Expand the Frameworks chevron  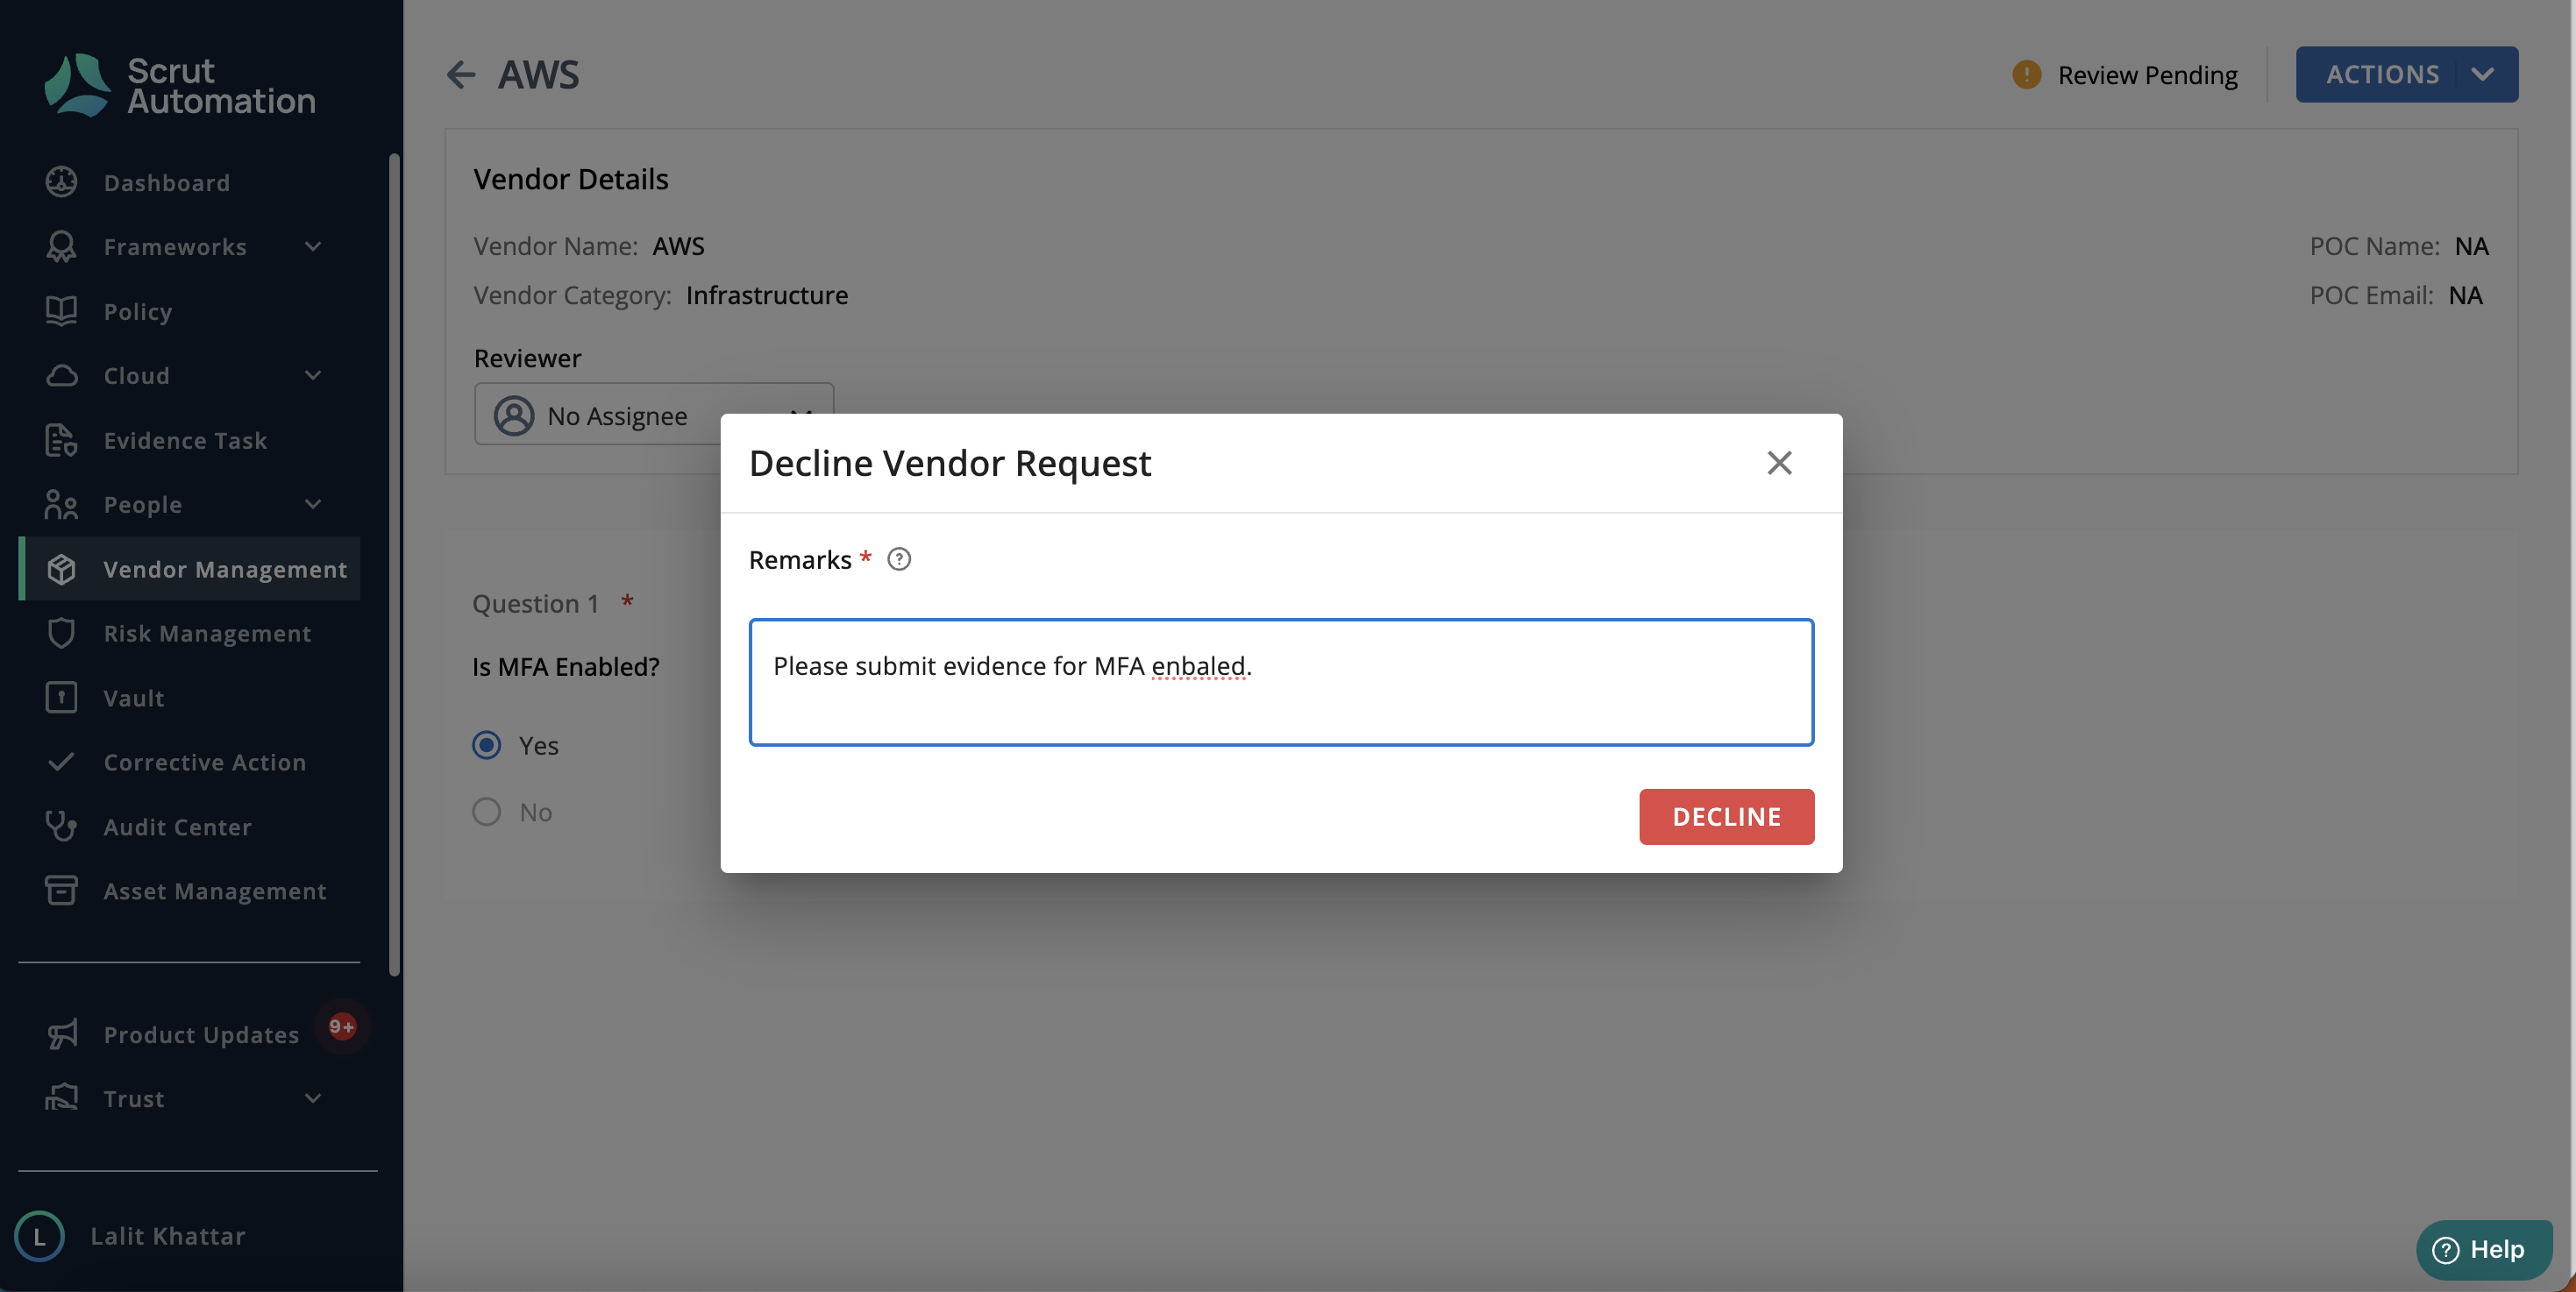coord(313,246)
